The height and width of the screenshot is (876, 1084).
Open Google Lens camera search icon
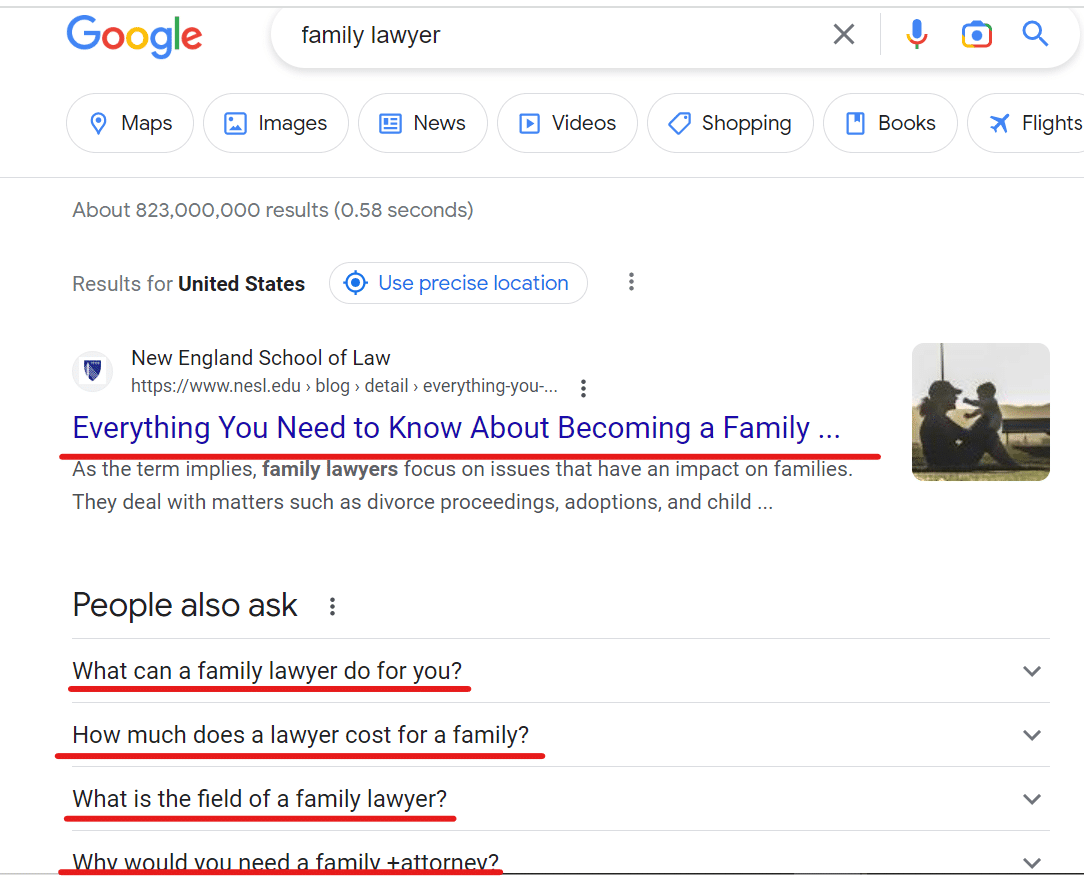[x=976, y=34]
